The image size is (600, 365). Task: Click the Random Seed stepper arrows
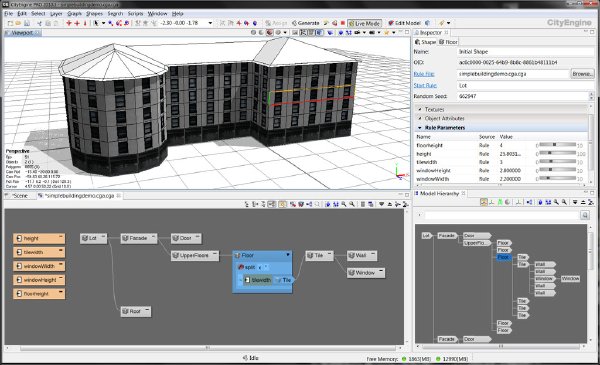click(x=591, y=96)
